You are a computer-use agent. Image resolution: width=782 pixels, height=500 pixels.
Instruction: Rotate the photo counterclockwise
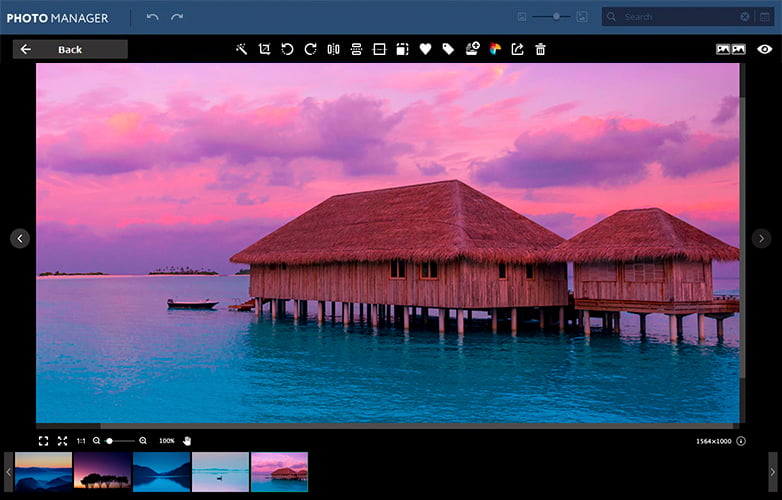point(287,49)
